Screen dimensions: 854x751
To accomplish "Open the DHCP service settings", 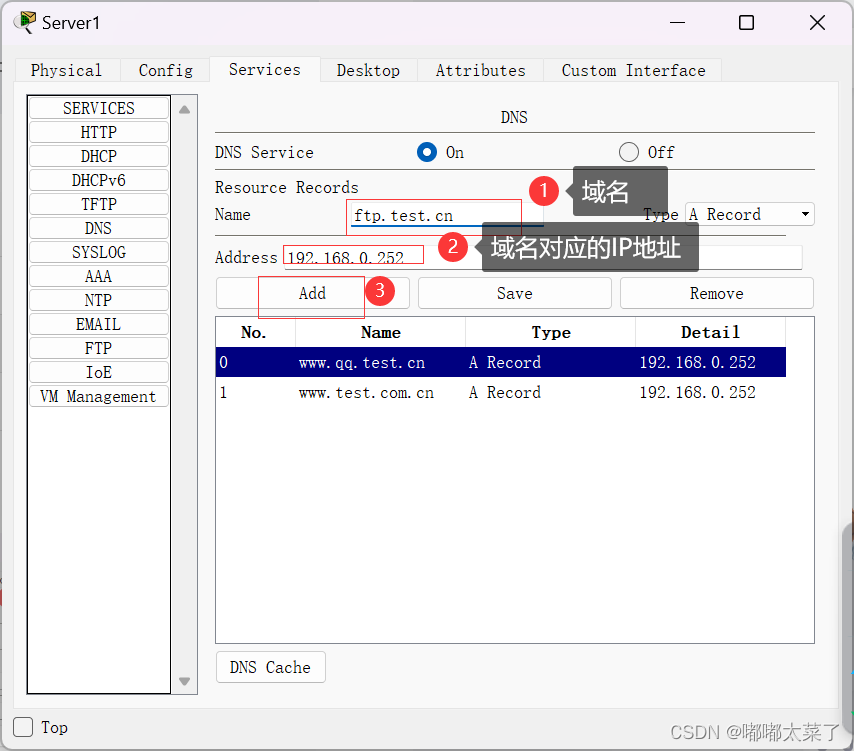I will (x=99, y=156).
